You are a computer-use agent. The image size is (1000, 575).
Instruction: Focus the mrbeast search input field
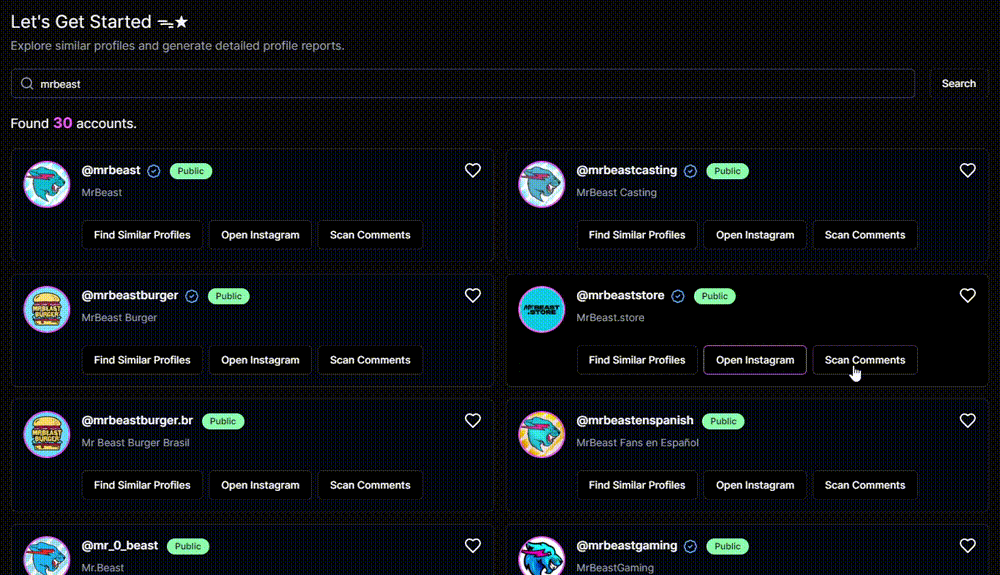click(463, 84)
